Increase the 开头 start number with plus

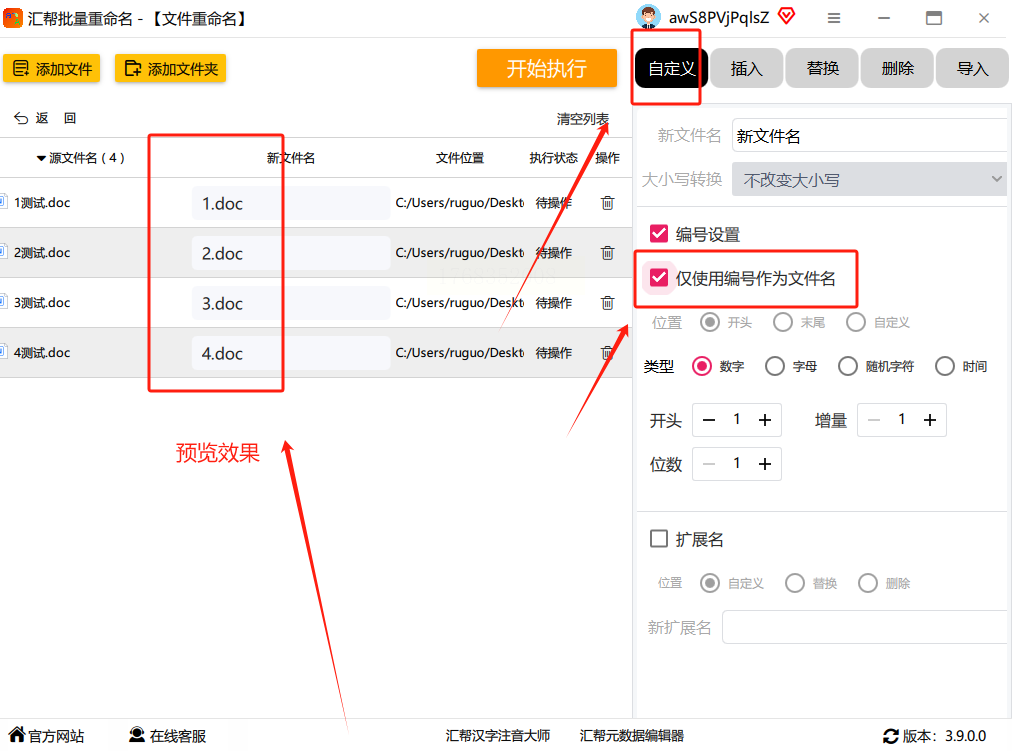pyautogui.click(x=765, y=420)
